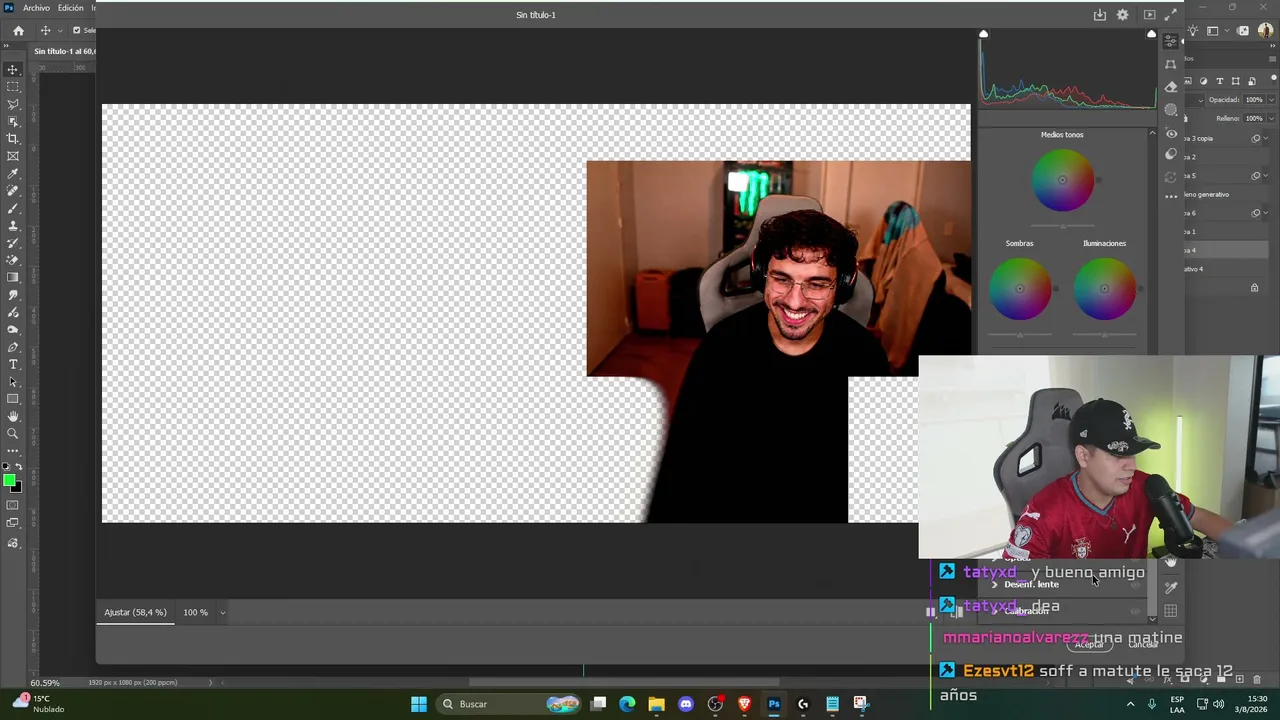Select the Rectangle shape tool
Viewport: 1280px width, 720px height.
pos(13,399)
